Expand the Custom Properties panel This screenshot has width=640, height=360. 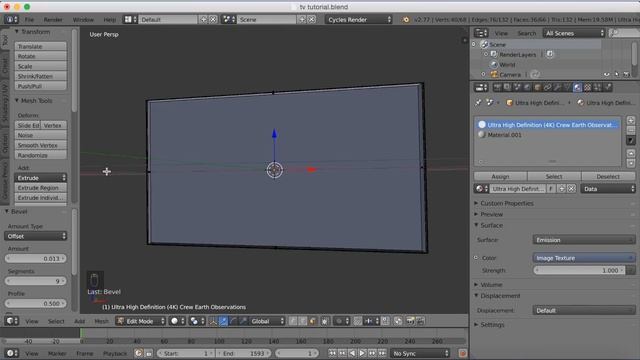(506, 203)
